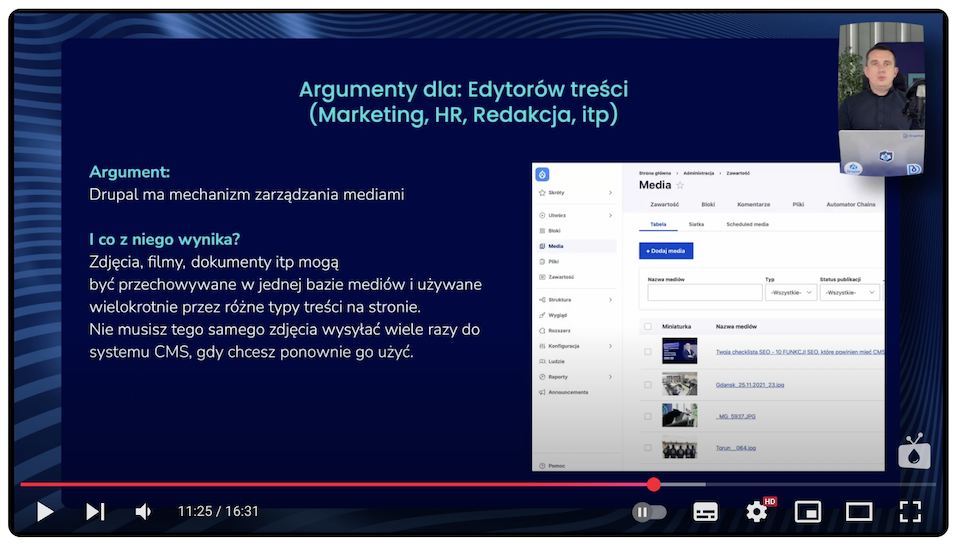Expand the Utwórz submenu chevron
The image size is (960, 550).
coord(610,216)
